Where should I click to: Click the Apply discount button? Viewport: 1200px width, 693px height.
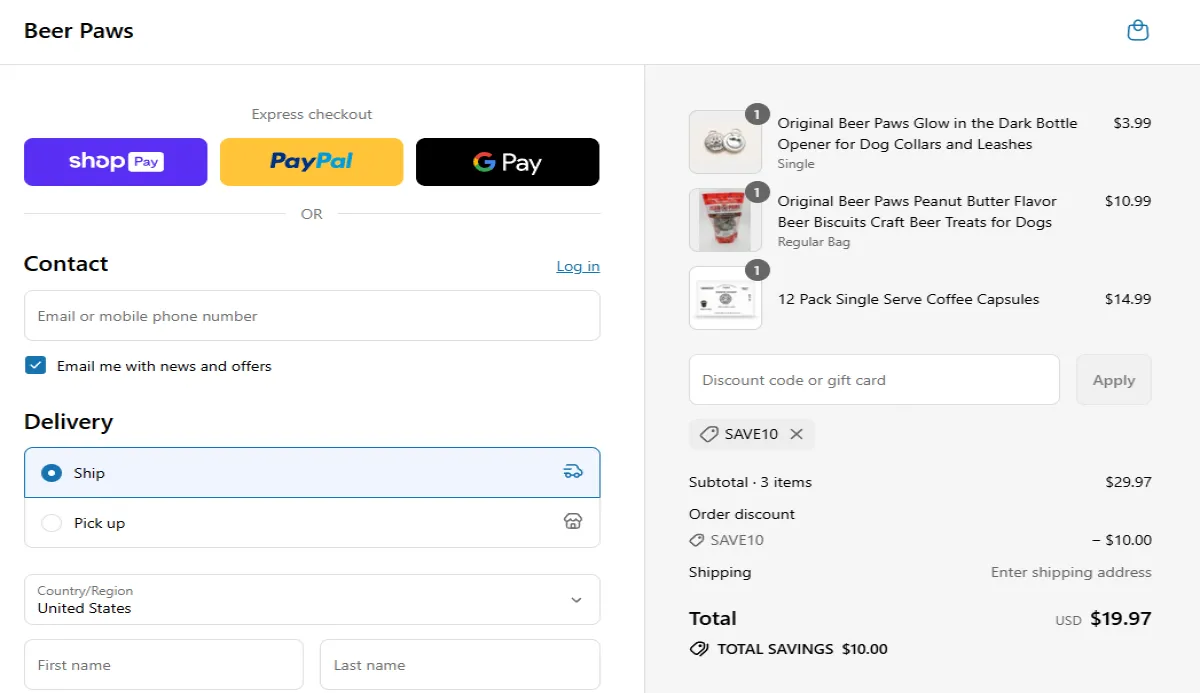coord(1113,379)
